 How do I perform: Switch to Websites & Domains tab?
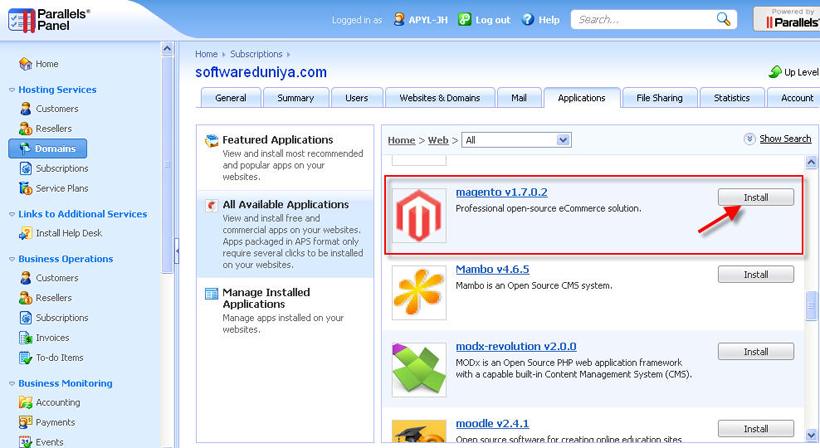coord(440,98)
